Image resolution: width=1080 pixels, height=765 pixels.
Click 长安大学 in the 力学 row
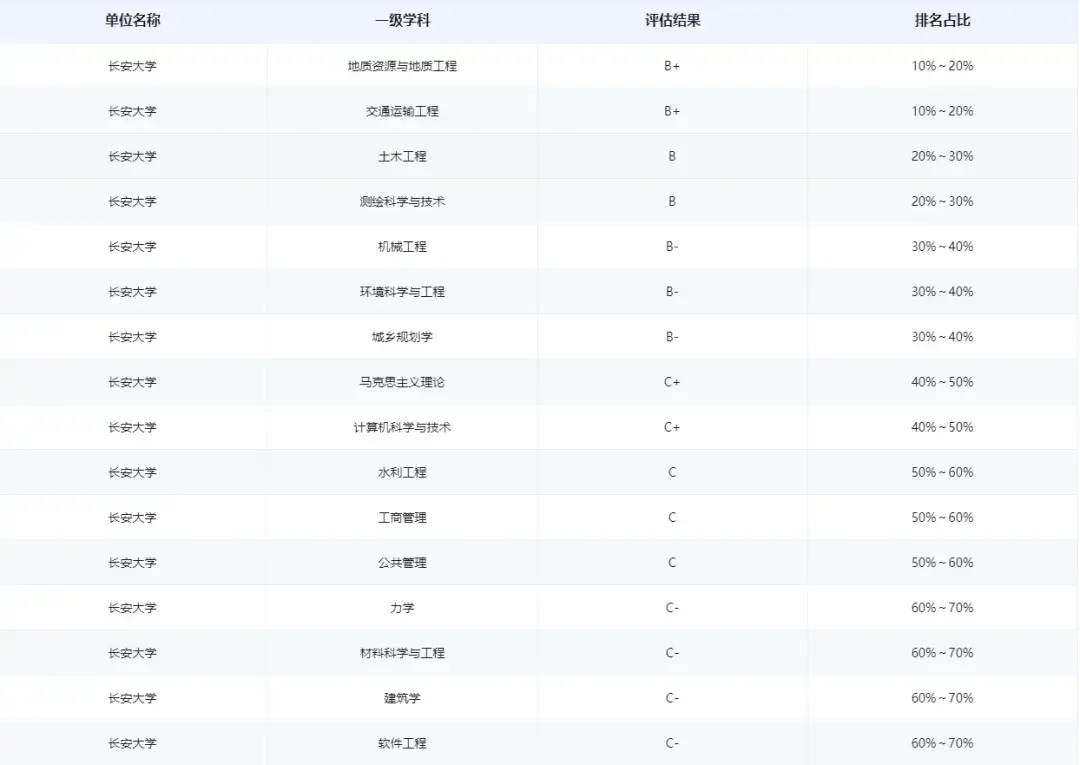coord(132,608)
